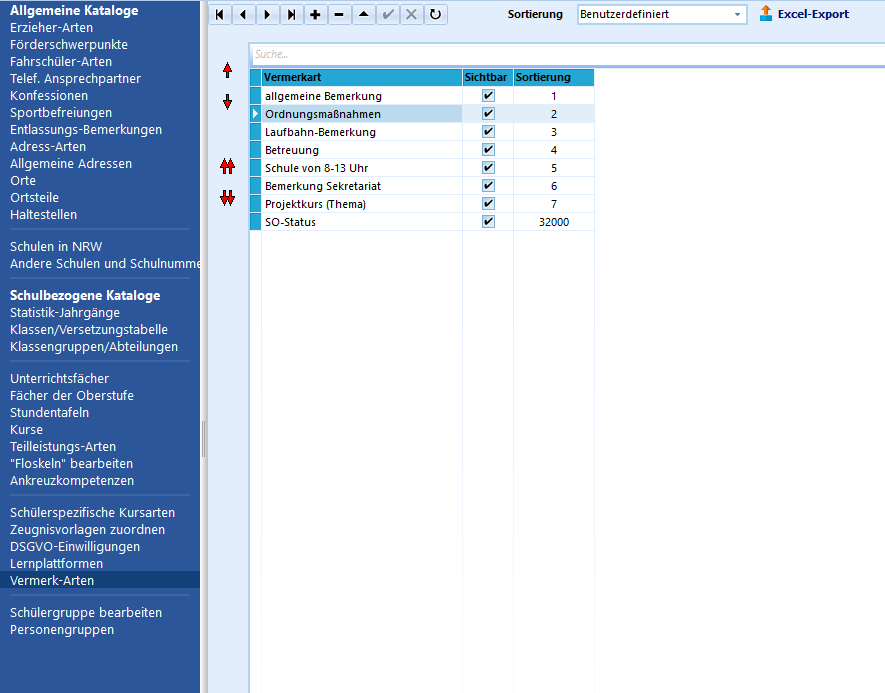Open Erzieher-Arten catalog

[51, 28]
